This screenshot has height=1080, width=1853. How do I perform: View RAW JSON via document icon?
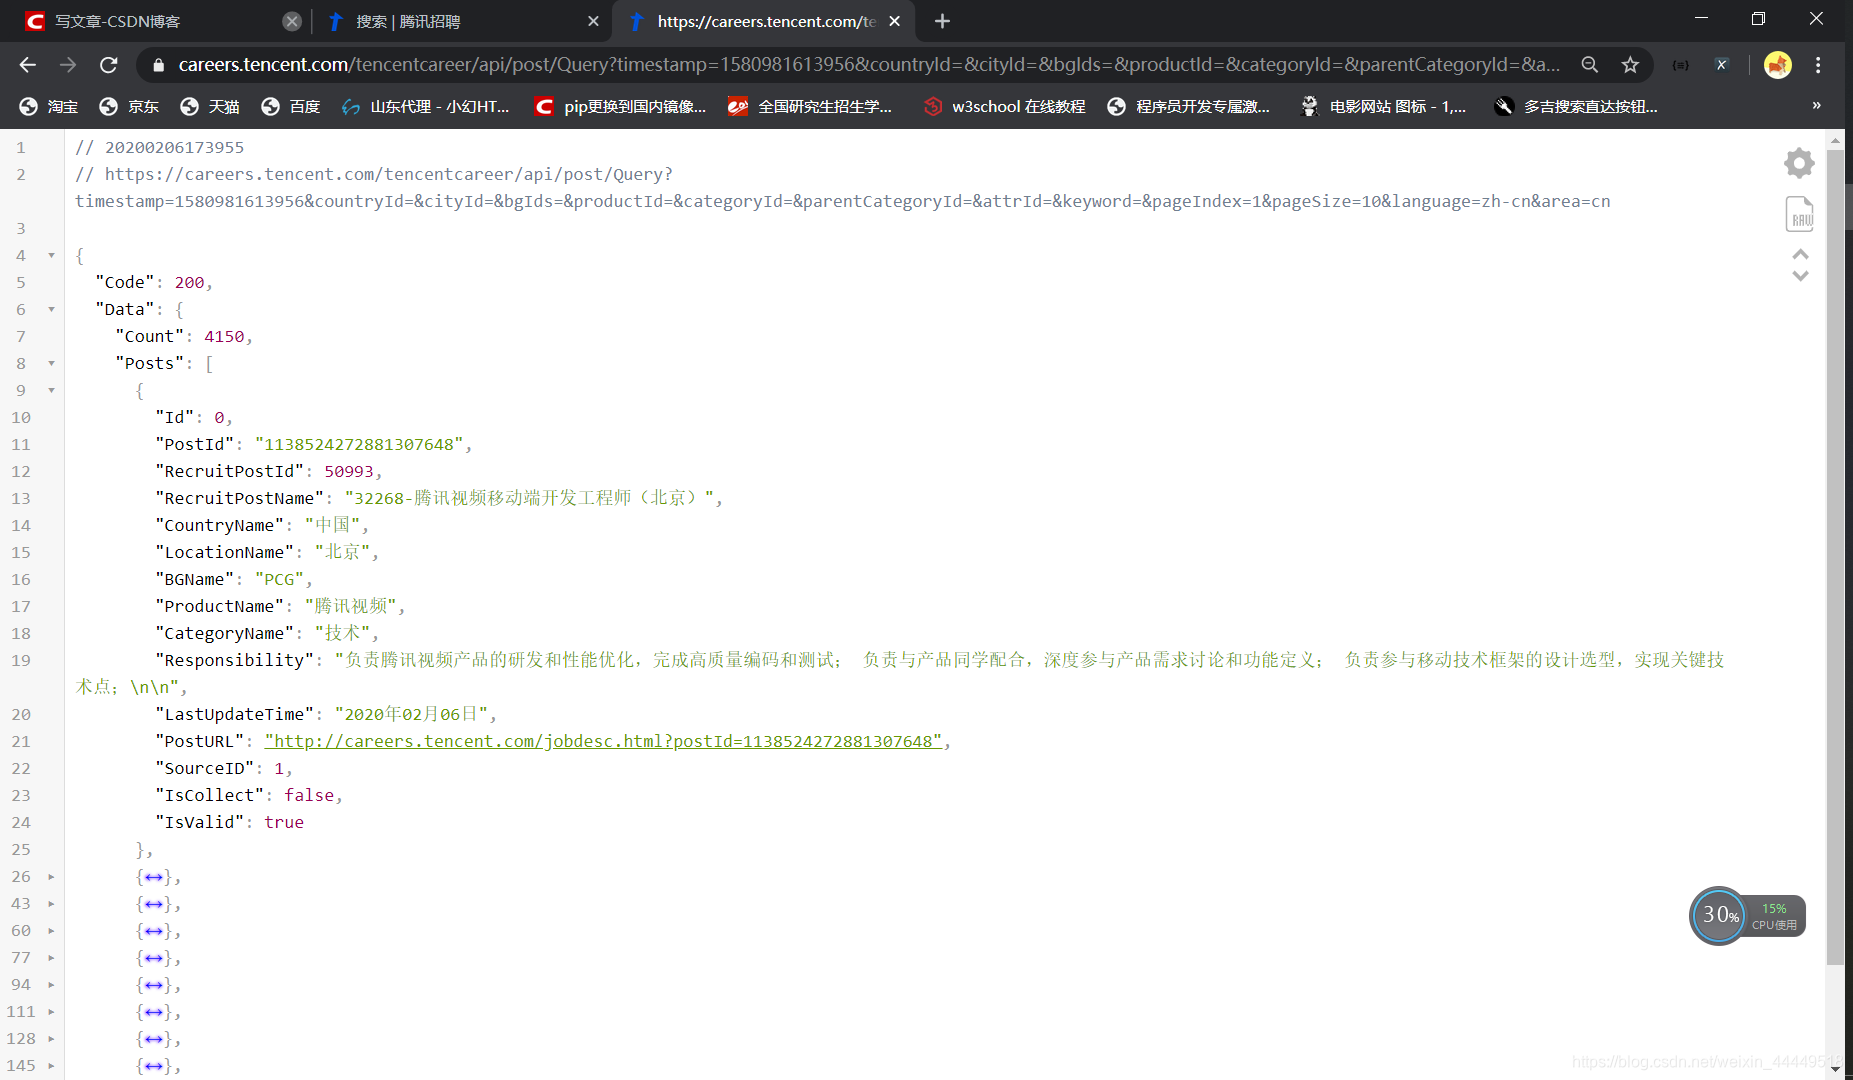coord(1799,214)
